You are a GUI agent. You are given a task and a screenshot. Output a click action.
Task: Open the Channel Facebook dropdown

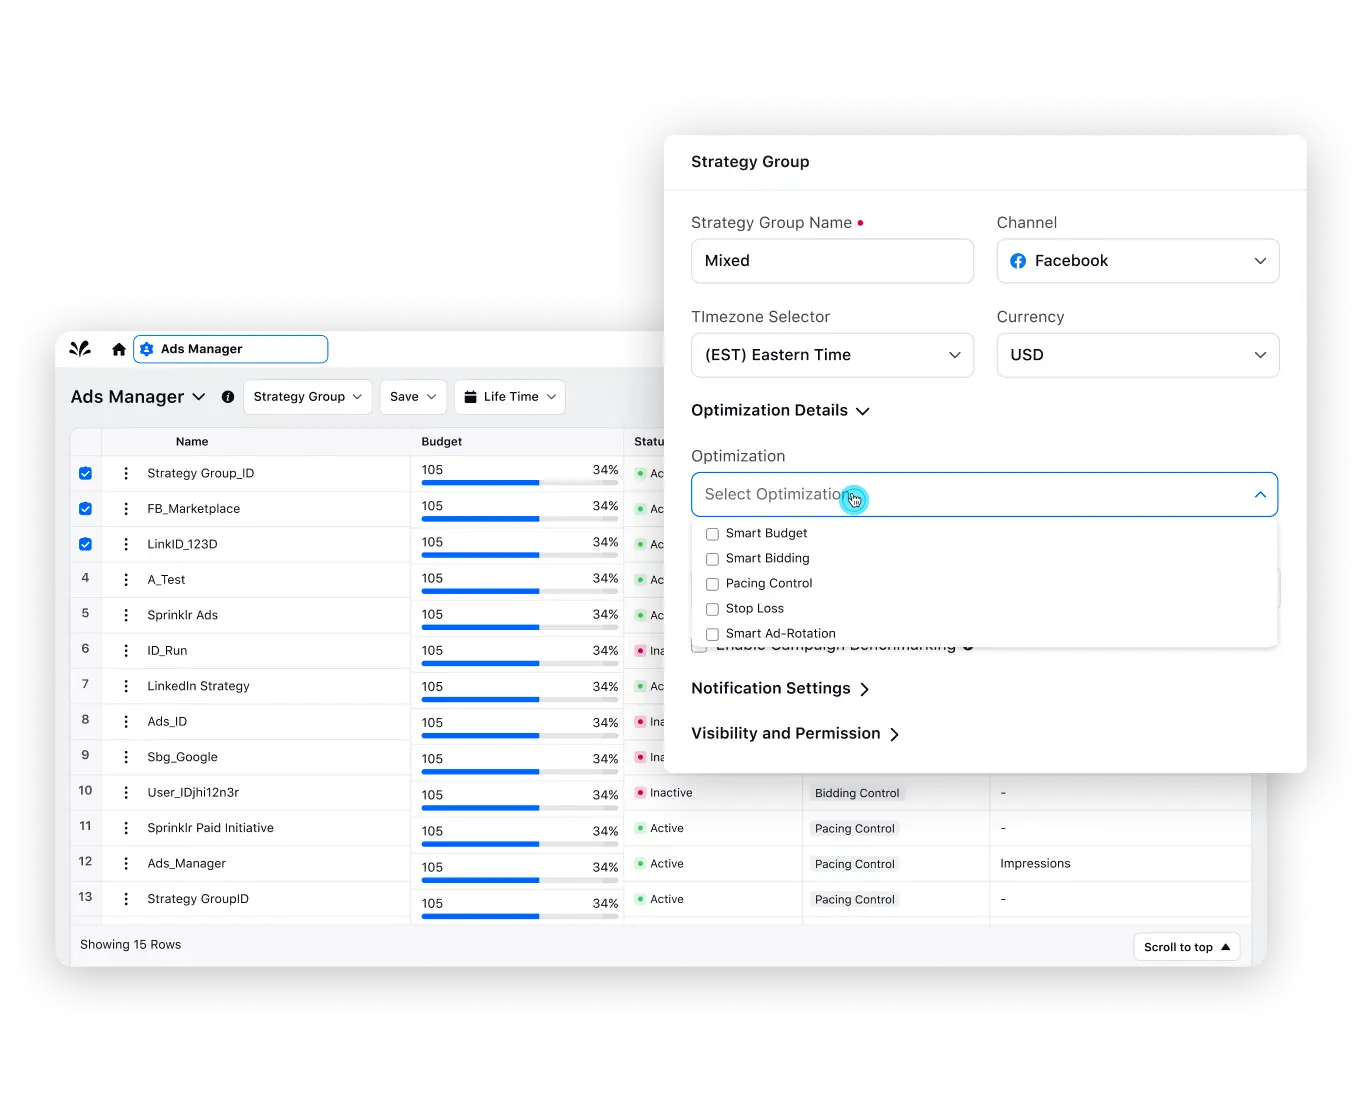[x=1138, y=261]
